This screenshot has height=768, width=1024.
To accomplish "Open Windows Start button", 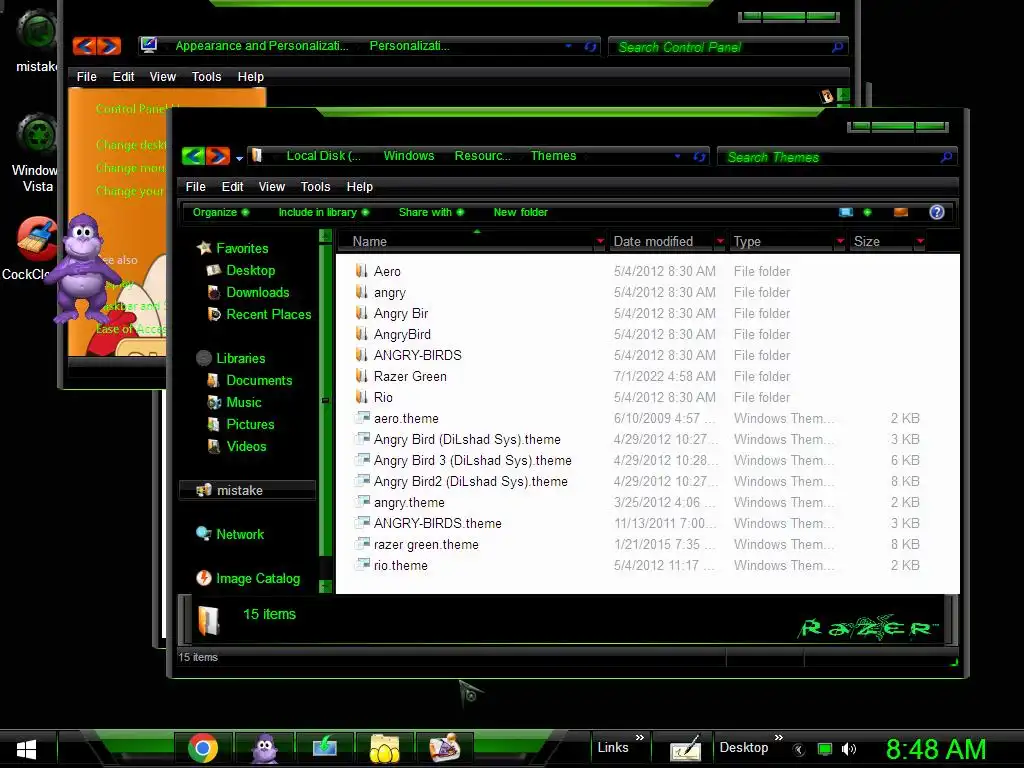I will coord(26,749).
